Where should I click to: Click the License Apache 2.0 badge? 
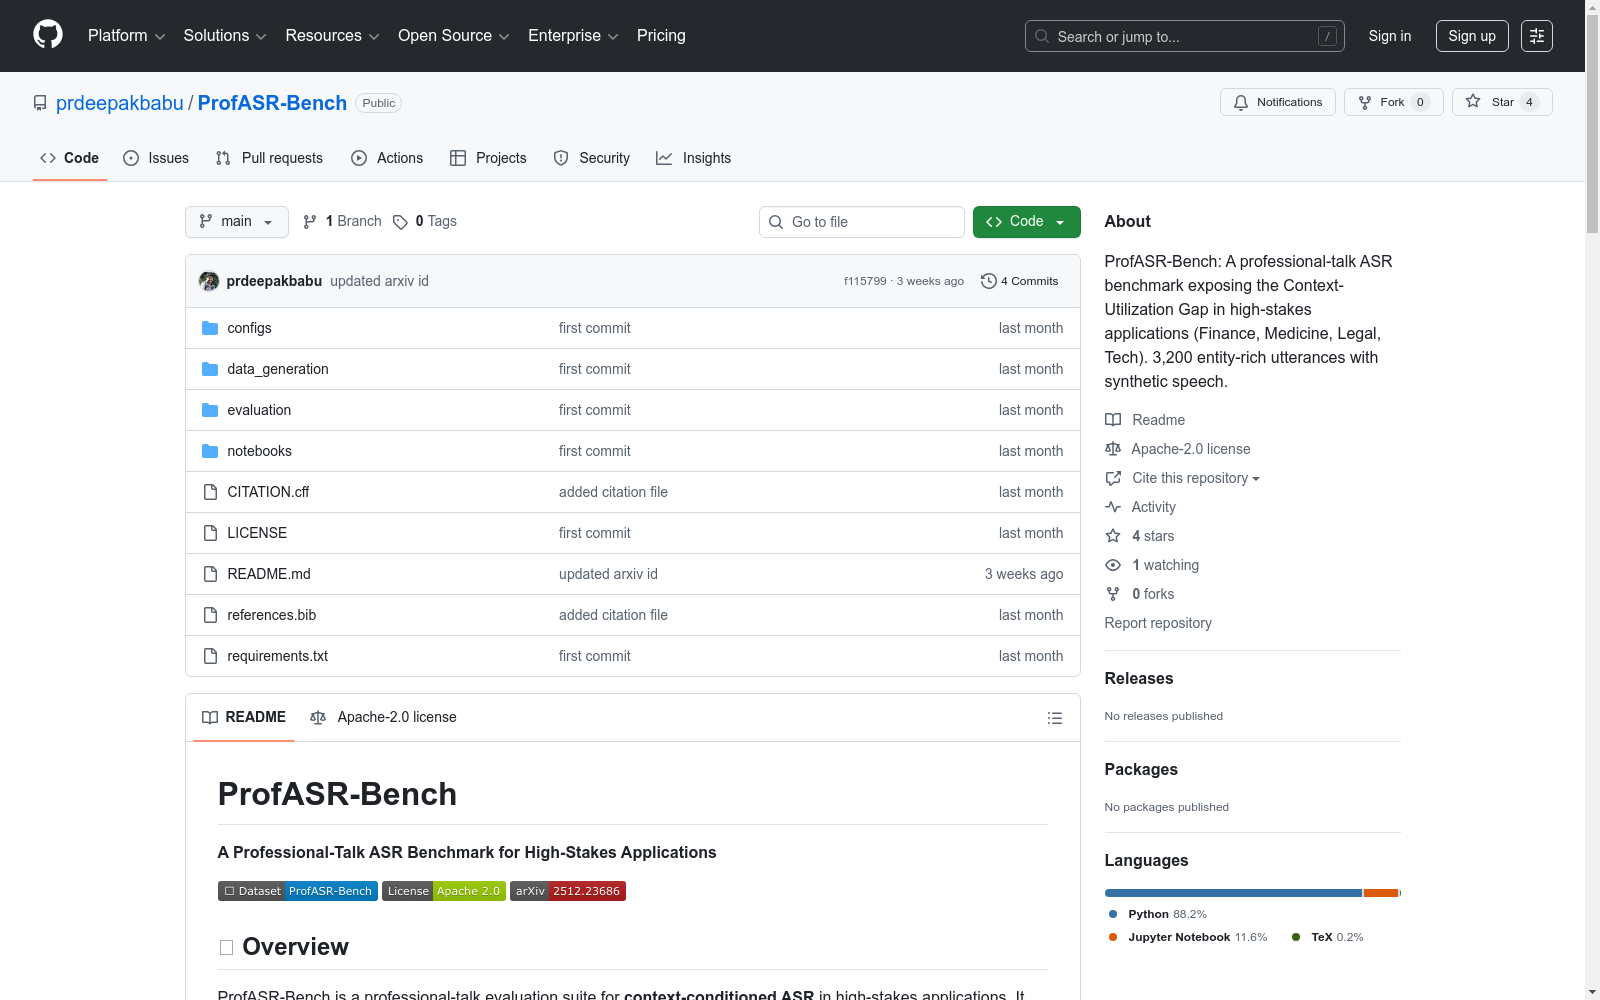tap(444, 891)
